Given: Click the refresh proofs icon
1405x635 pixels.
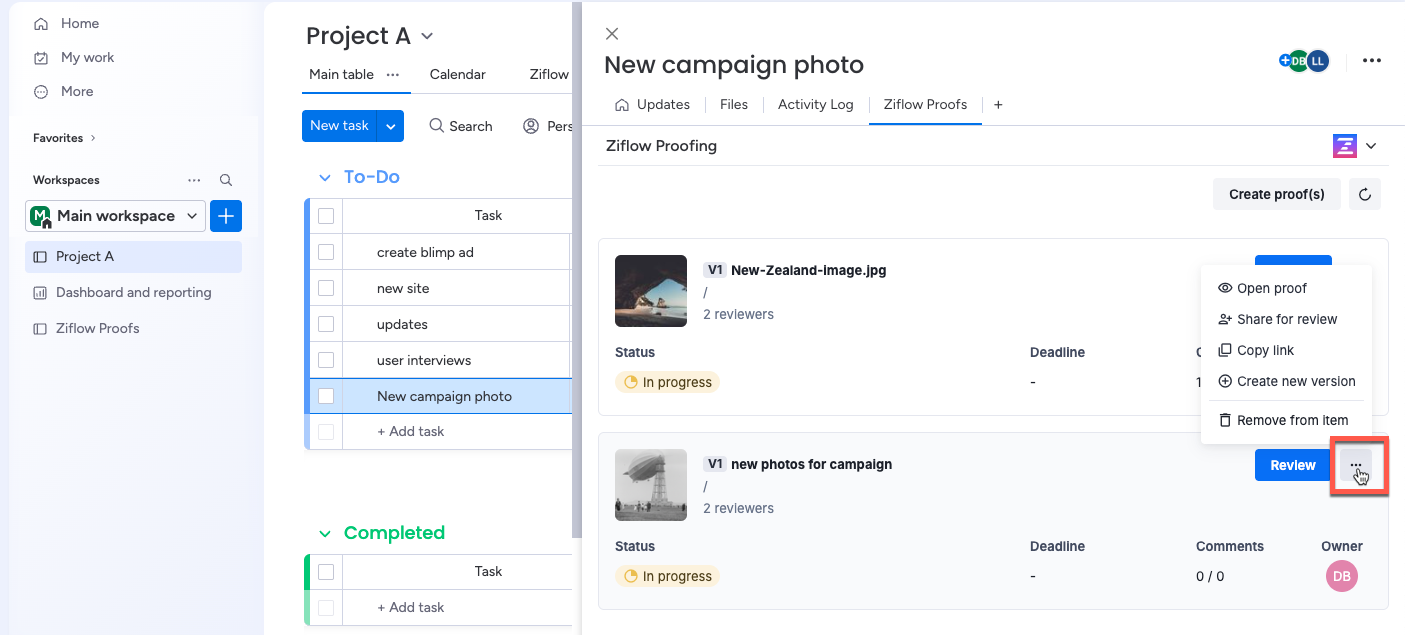Looking at the screenshot, I should tap(1365, 194).
